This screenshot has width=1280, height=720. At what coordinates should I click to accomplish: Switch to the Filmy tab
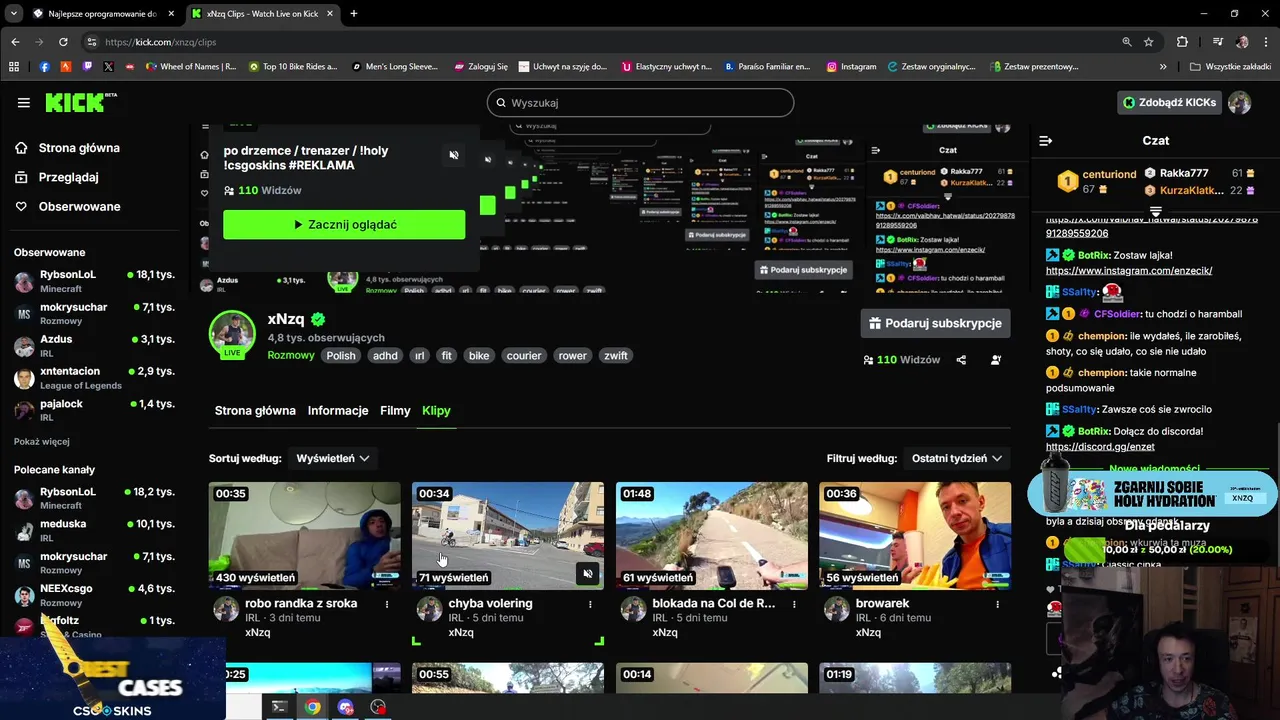click(395, 411)
